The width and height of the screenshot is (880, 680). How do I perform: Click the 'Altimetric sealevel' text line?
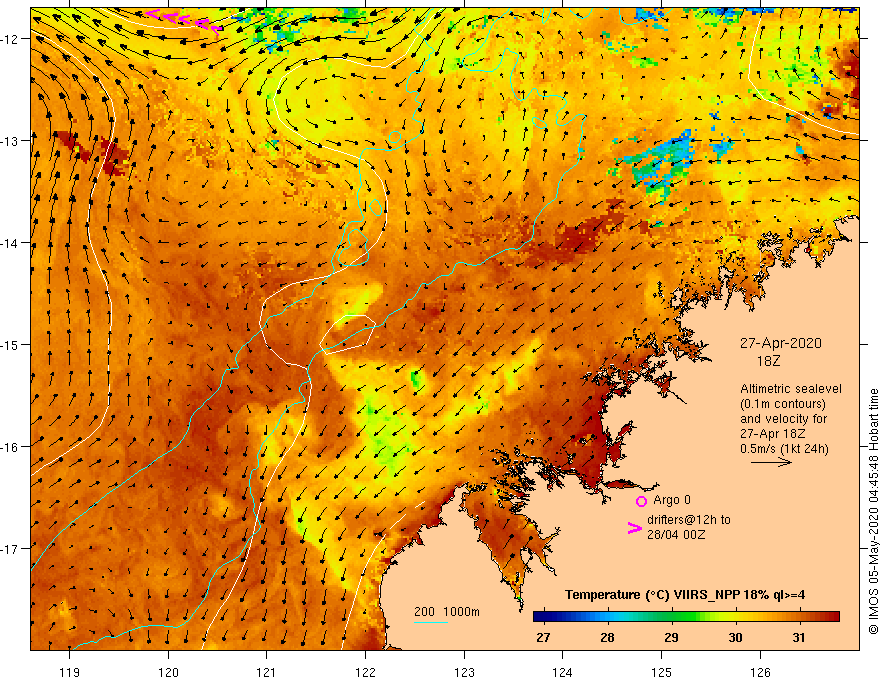pyautogui.click(x=791, y=389)
